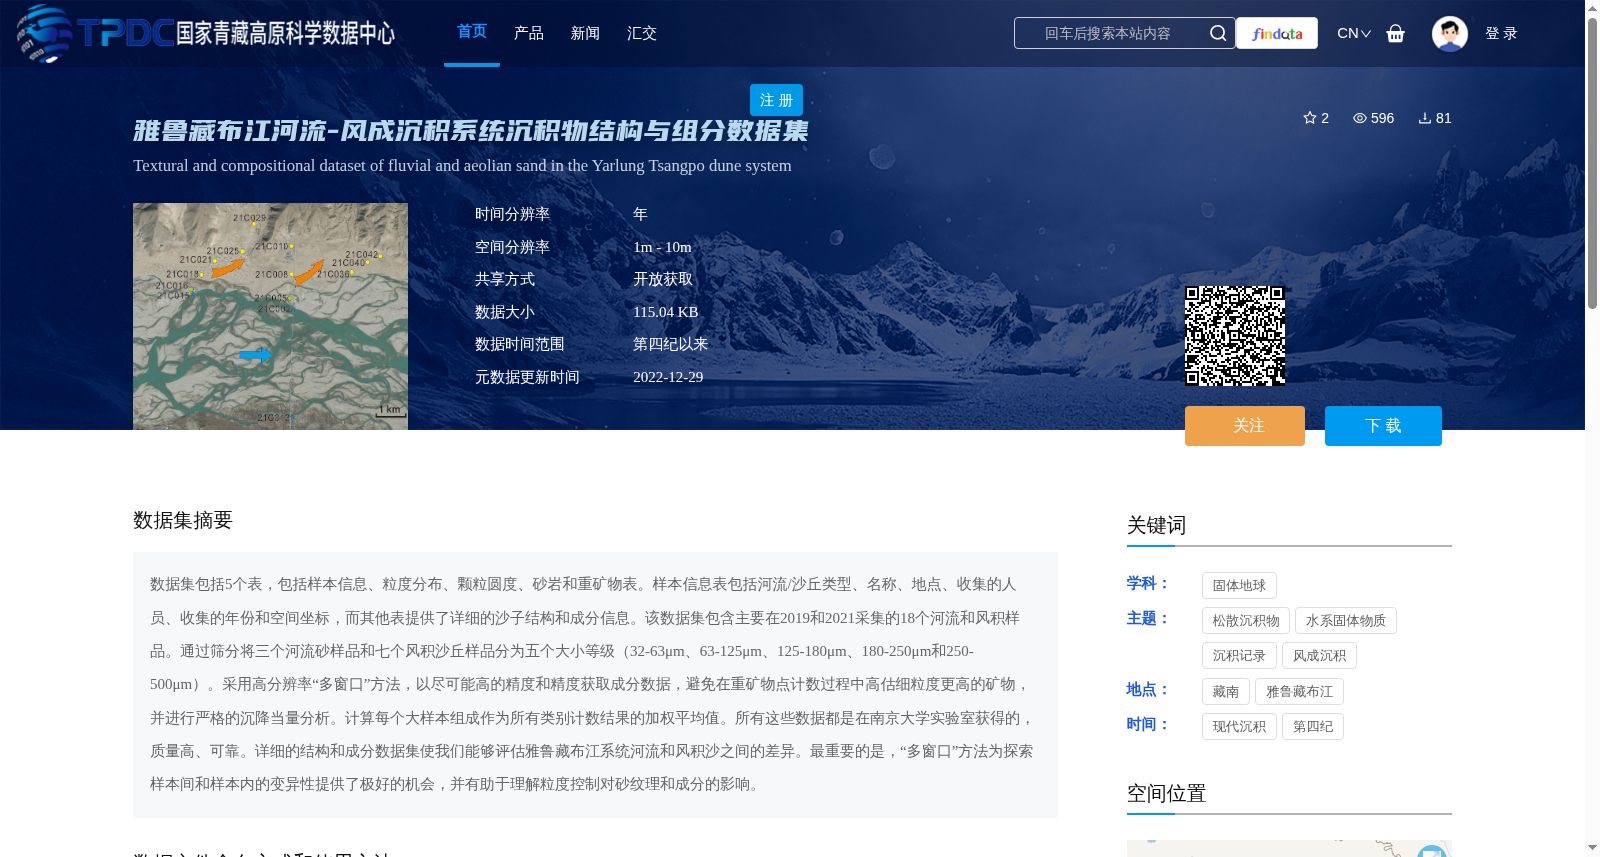Open the CN language dropdown
Viewport: 1600px width, 857px height.
coord(1353,33)
